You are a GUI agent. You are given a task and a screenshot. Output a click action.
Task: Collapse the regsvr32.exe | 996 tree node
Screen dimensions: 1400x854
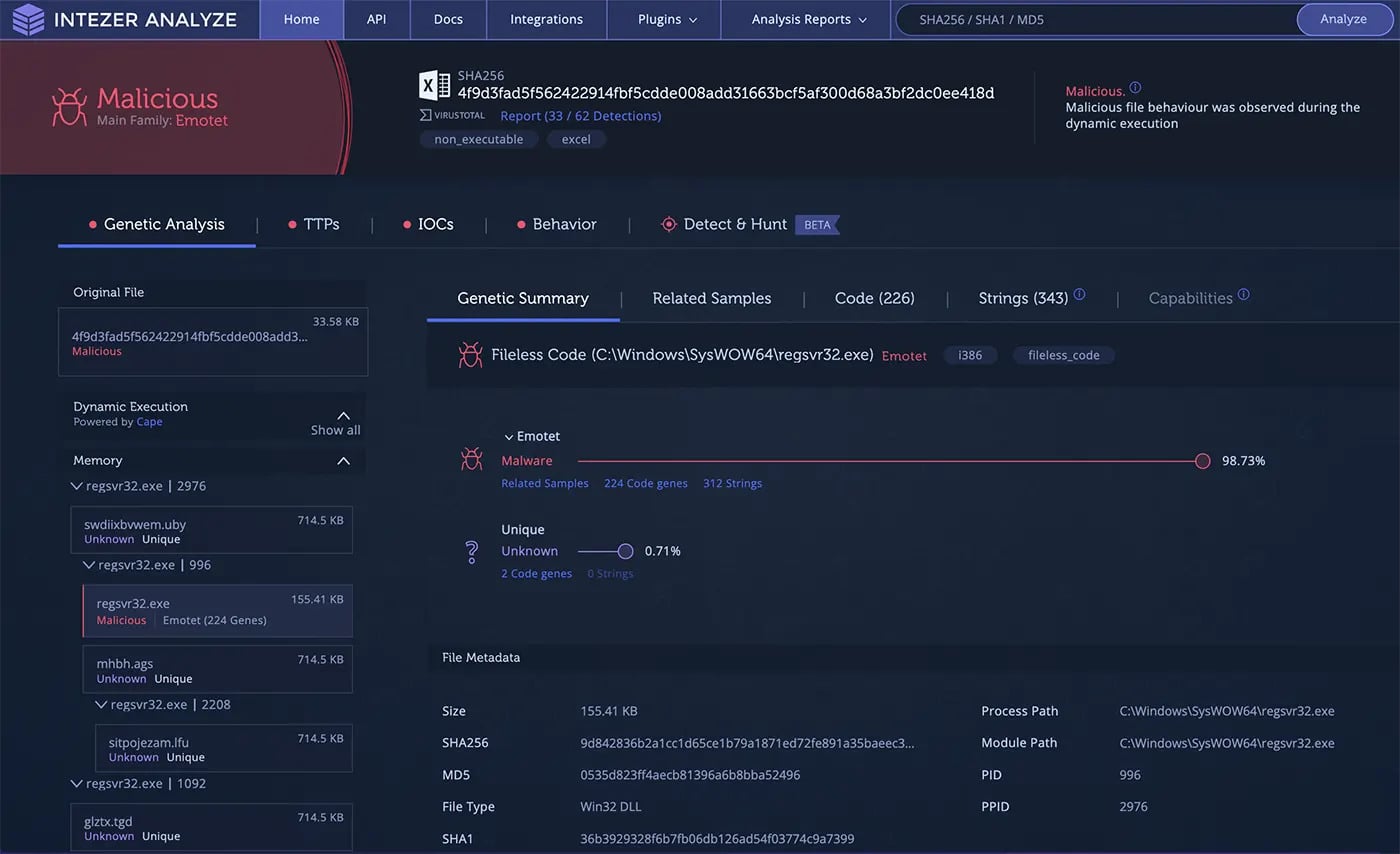point(89,565)
